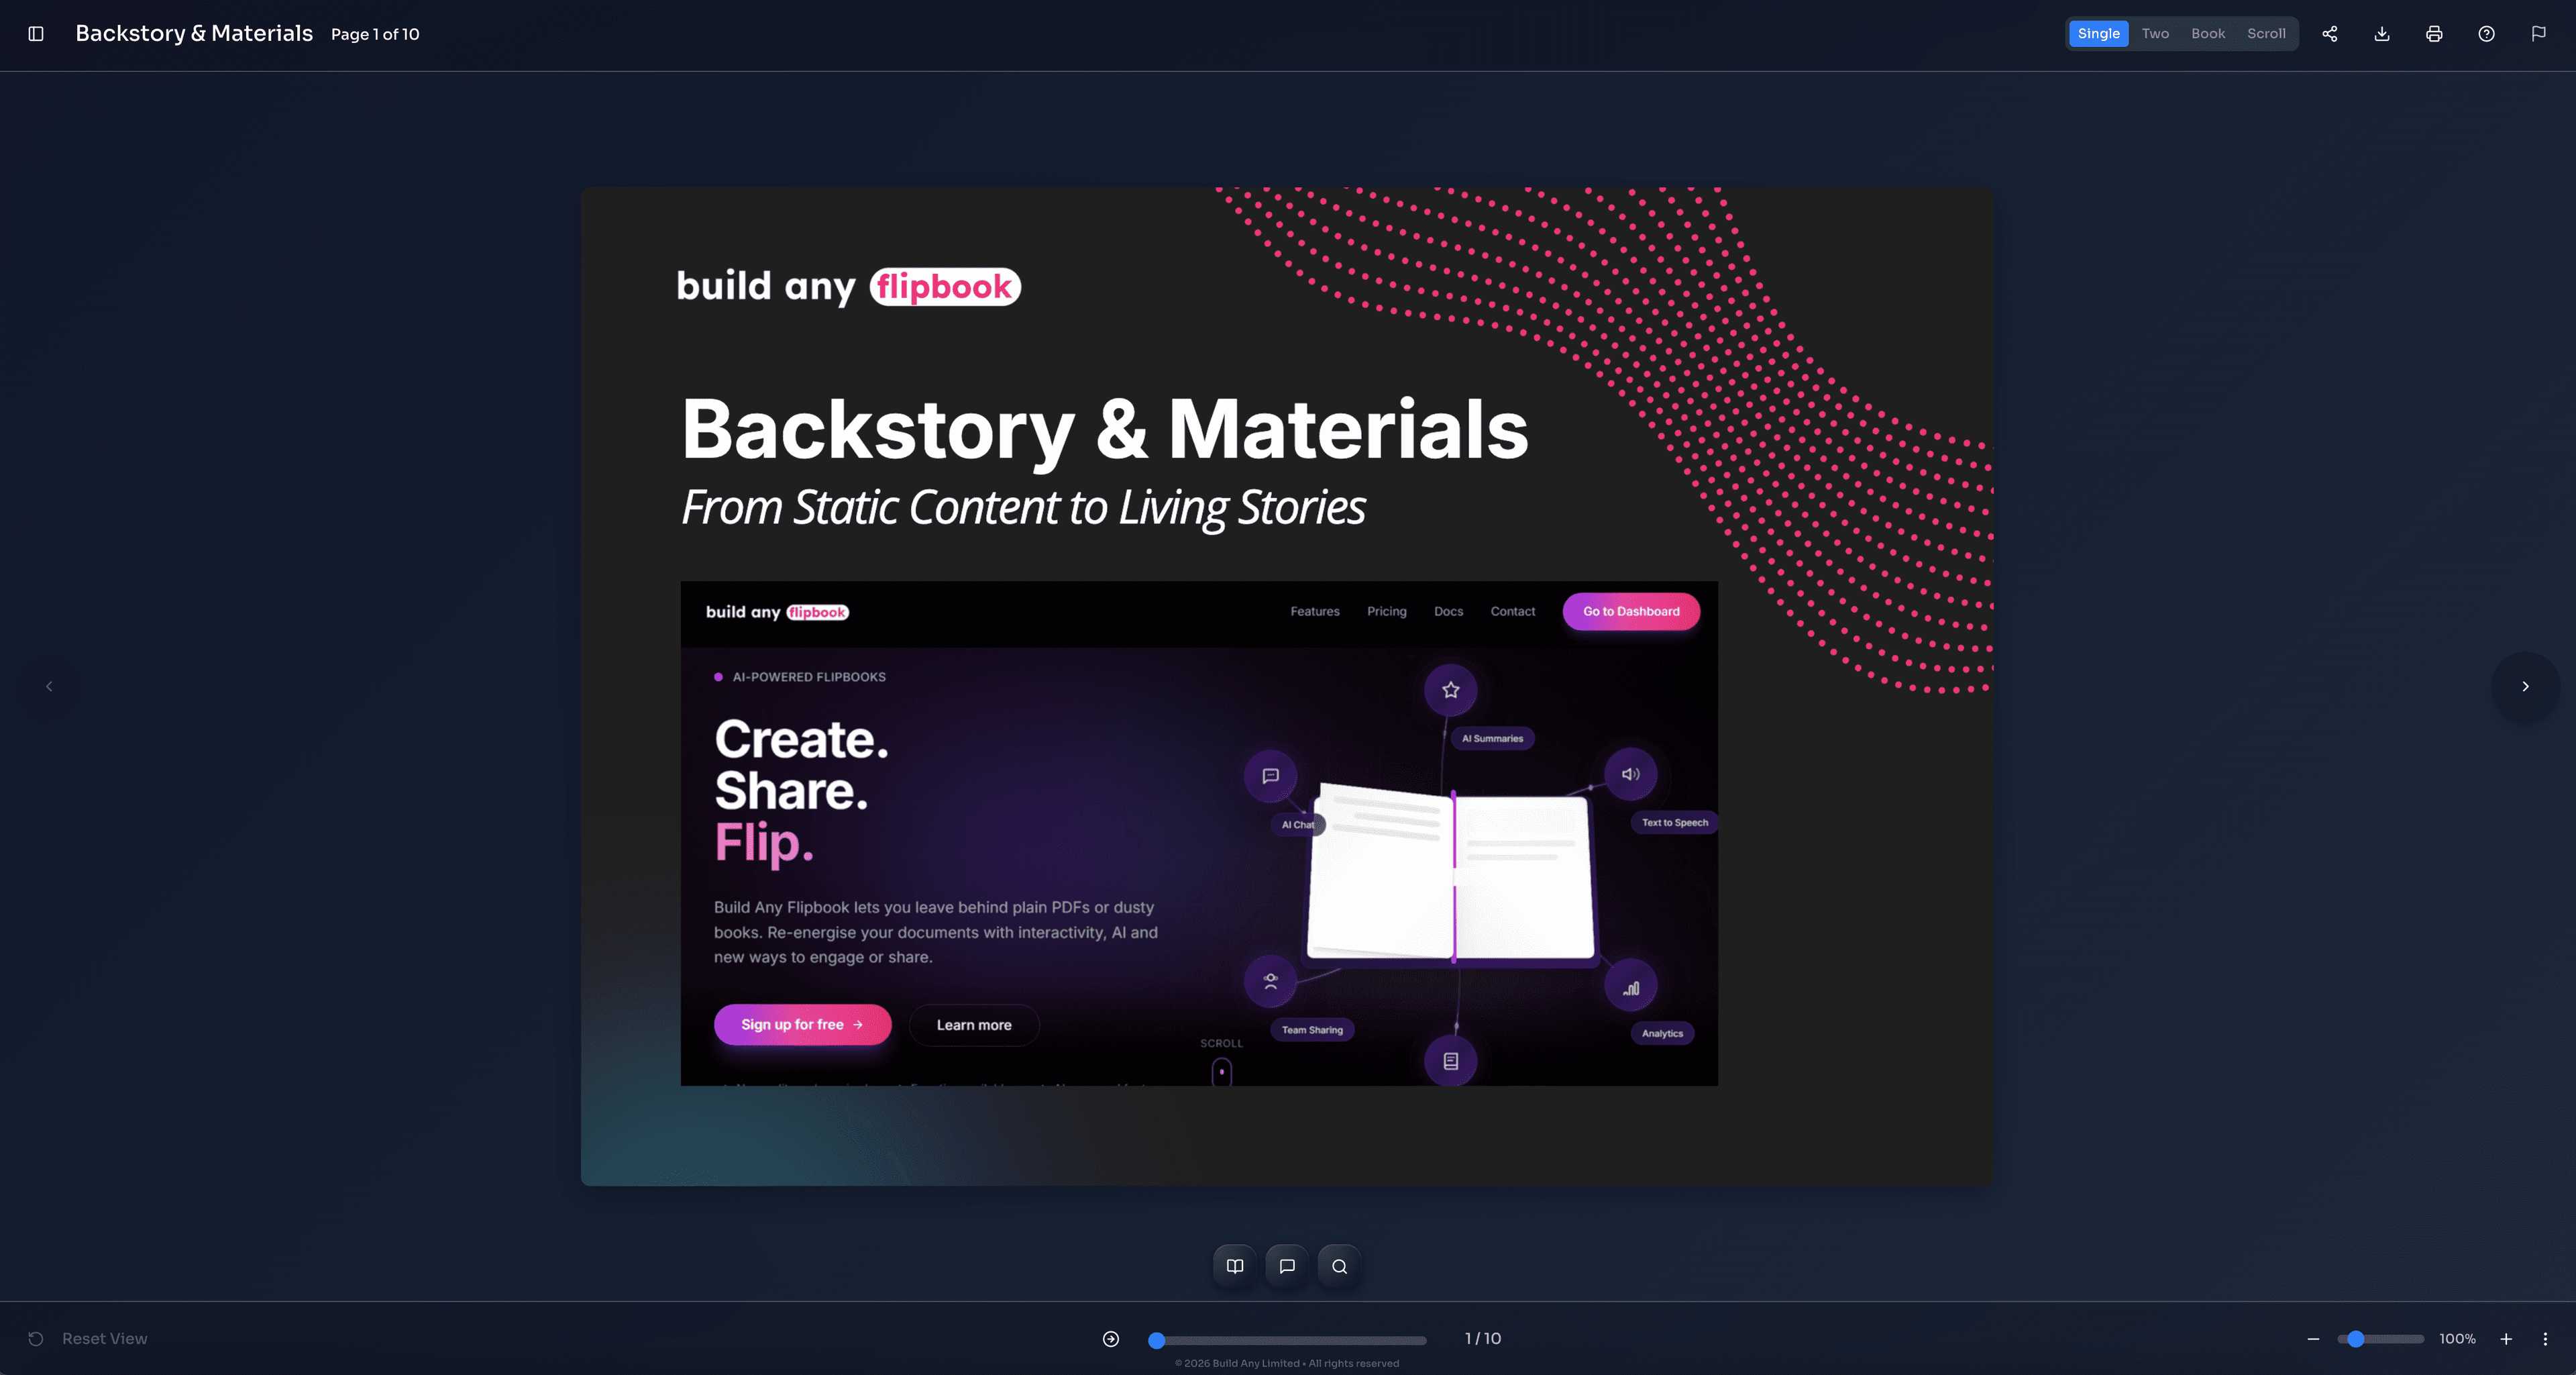2576x1375 pixels.
Task: Click the Team Sharing label
Action: [1312, 1030]
